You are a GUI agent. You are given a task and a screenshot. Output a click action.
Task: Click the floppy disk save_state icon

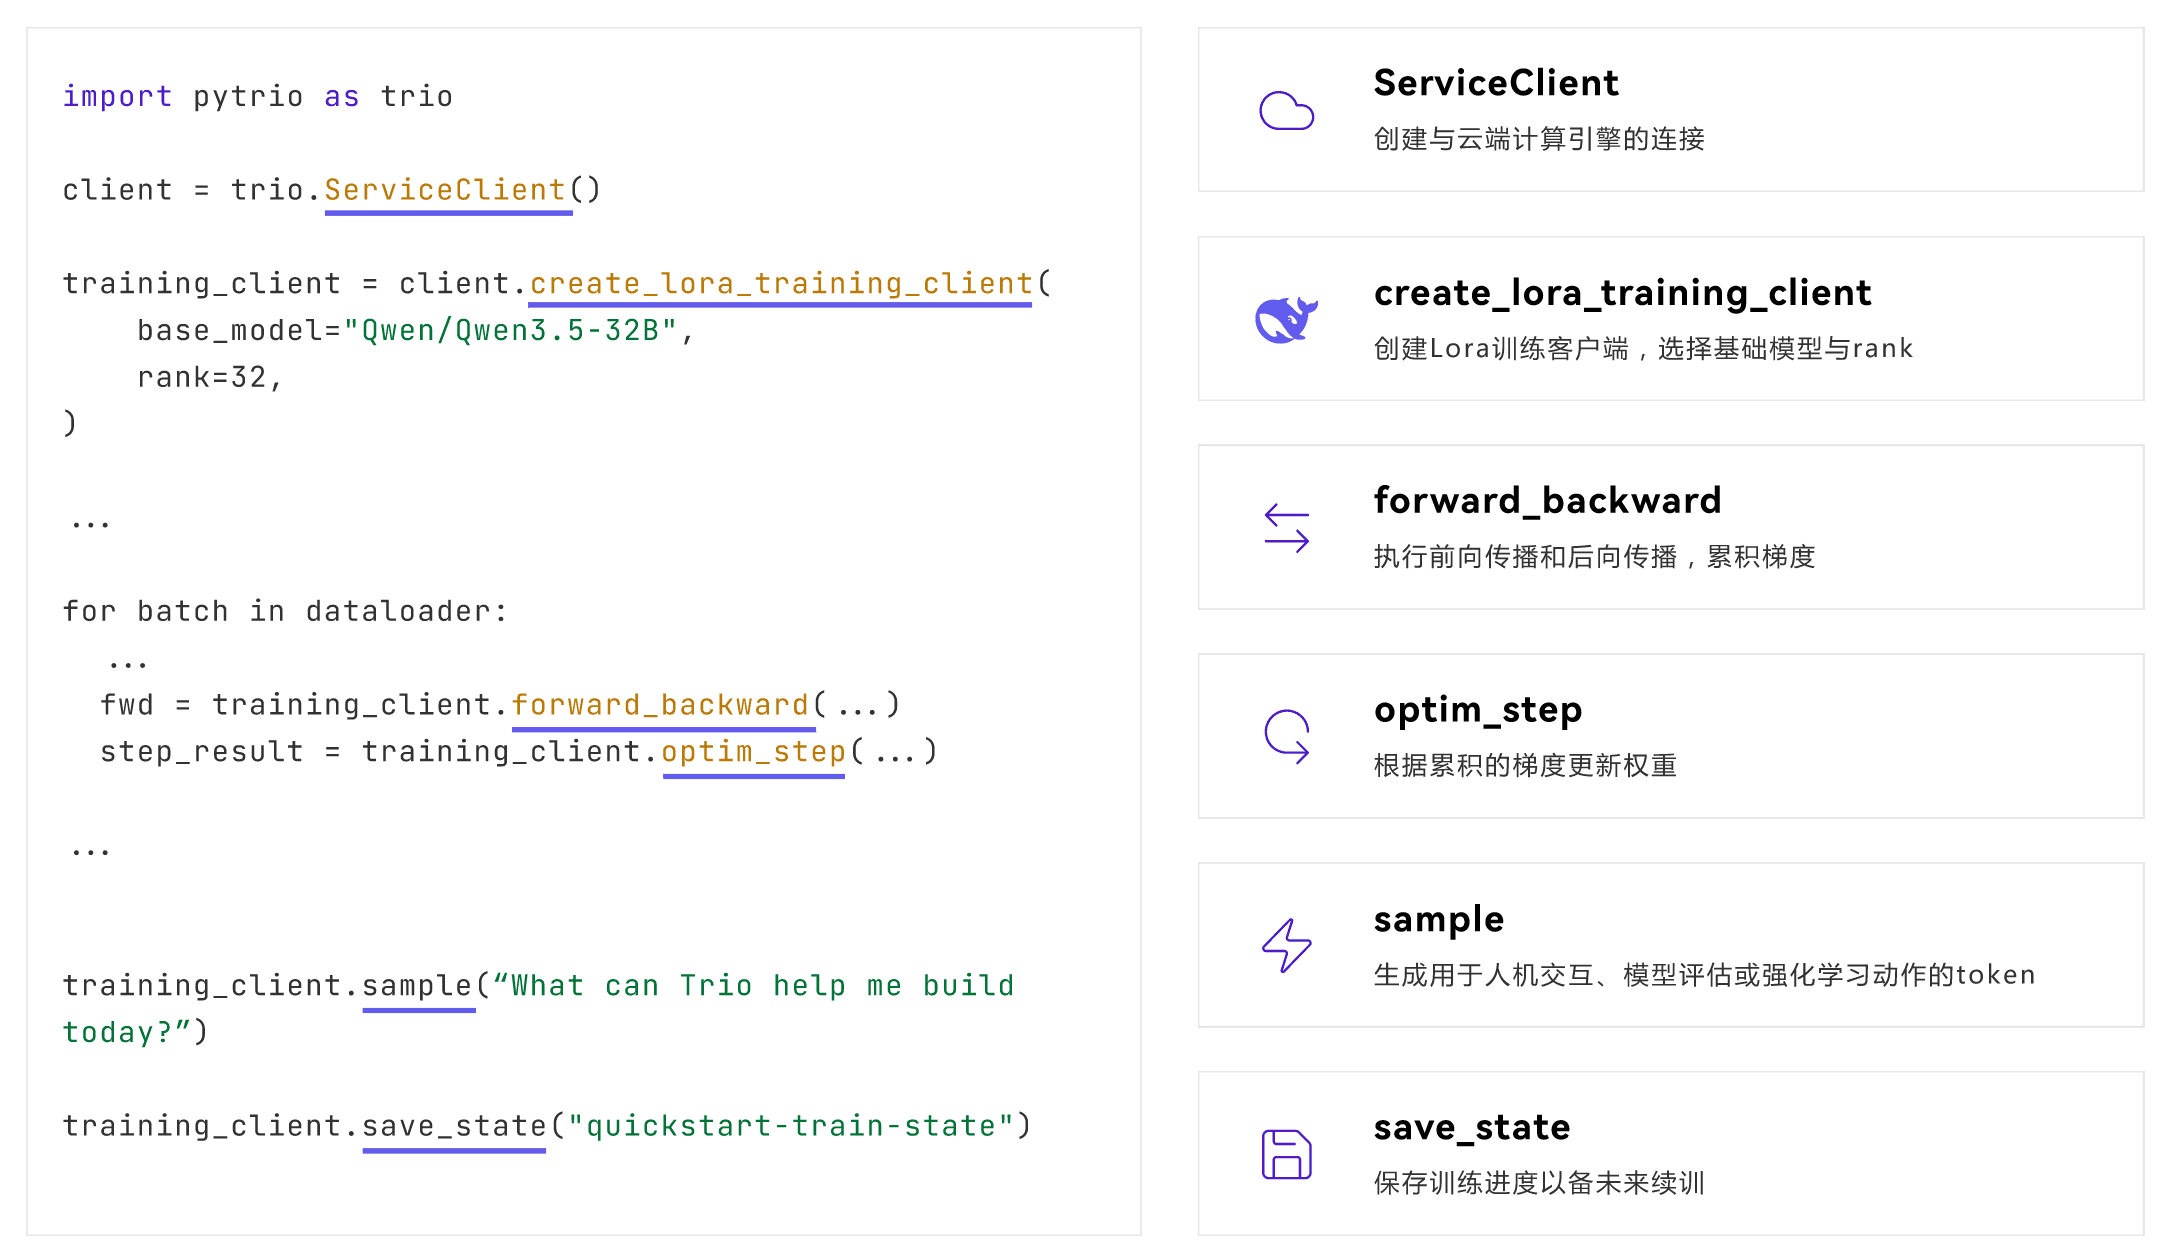point(1286,1154)
